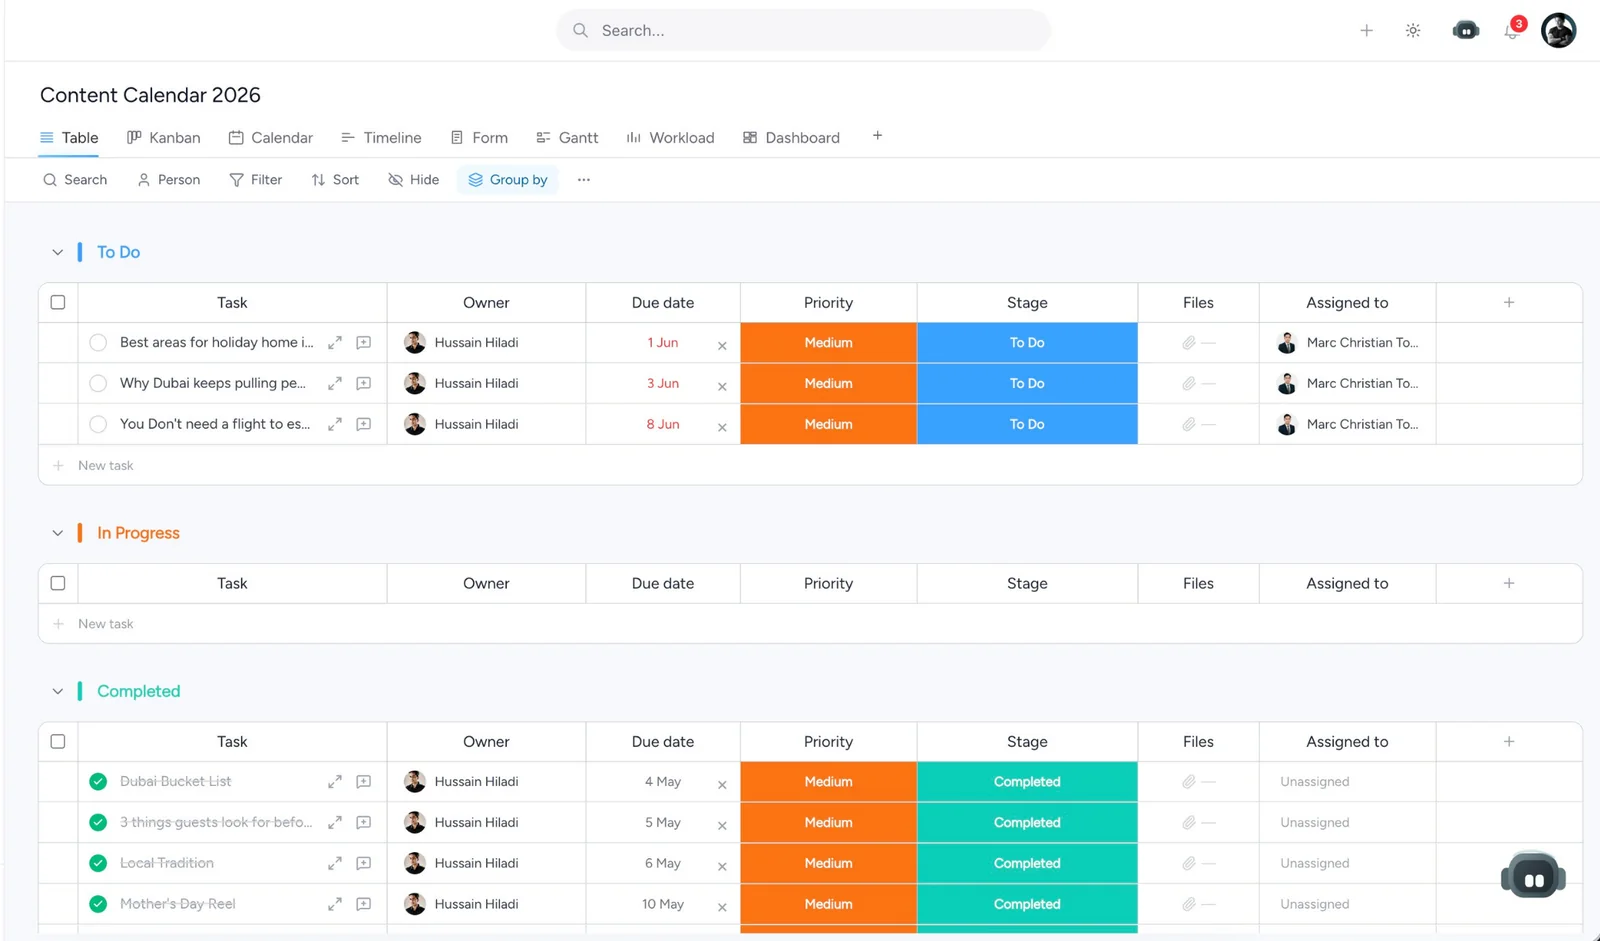The width and height of the screenshot is (1600, 941).
Task: Change Completed stage of 'Local Tradition'
Action: tap(1027, 864)
